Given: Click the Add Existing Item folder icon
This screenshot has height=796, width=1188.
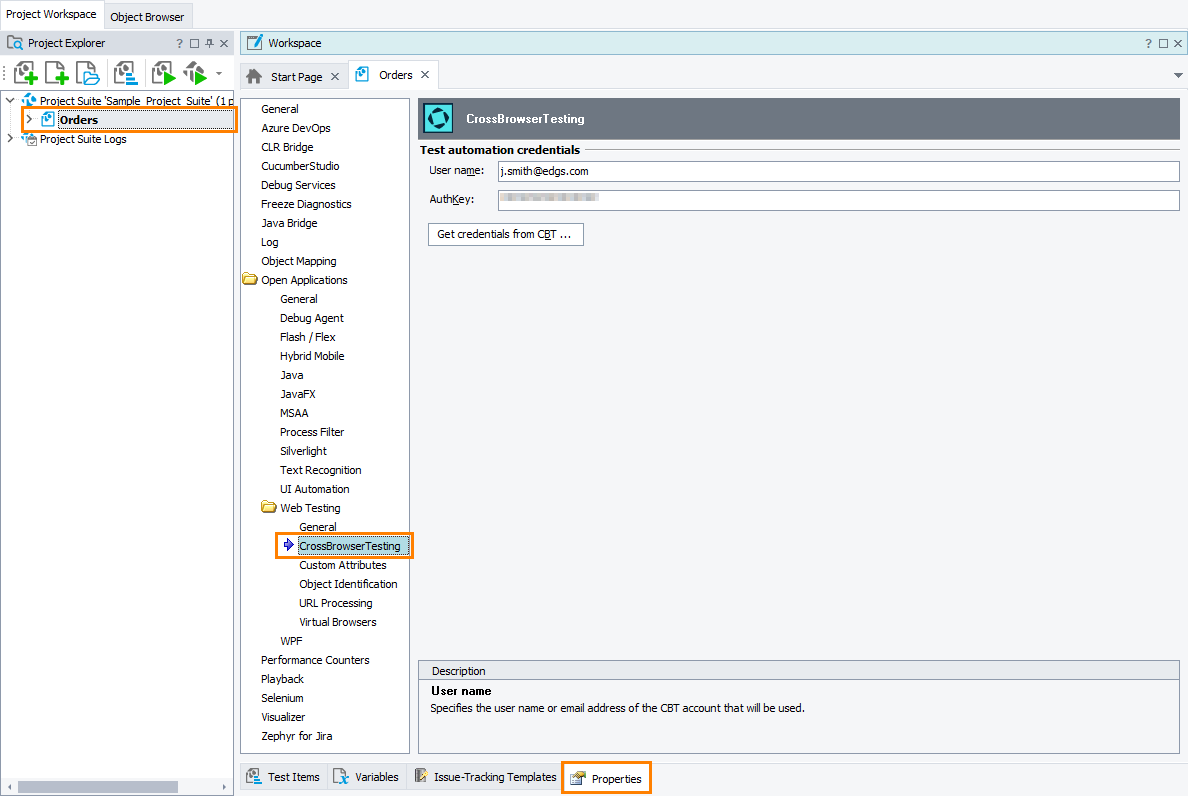Looking at the screenshot, I should (x=88, y=73).
